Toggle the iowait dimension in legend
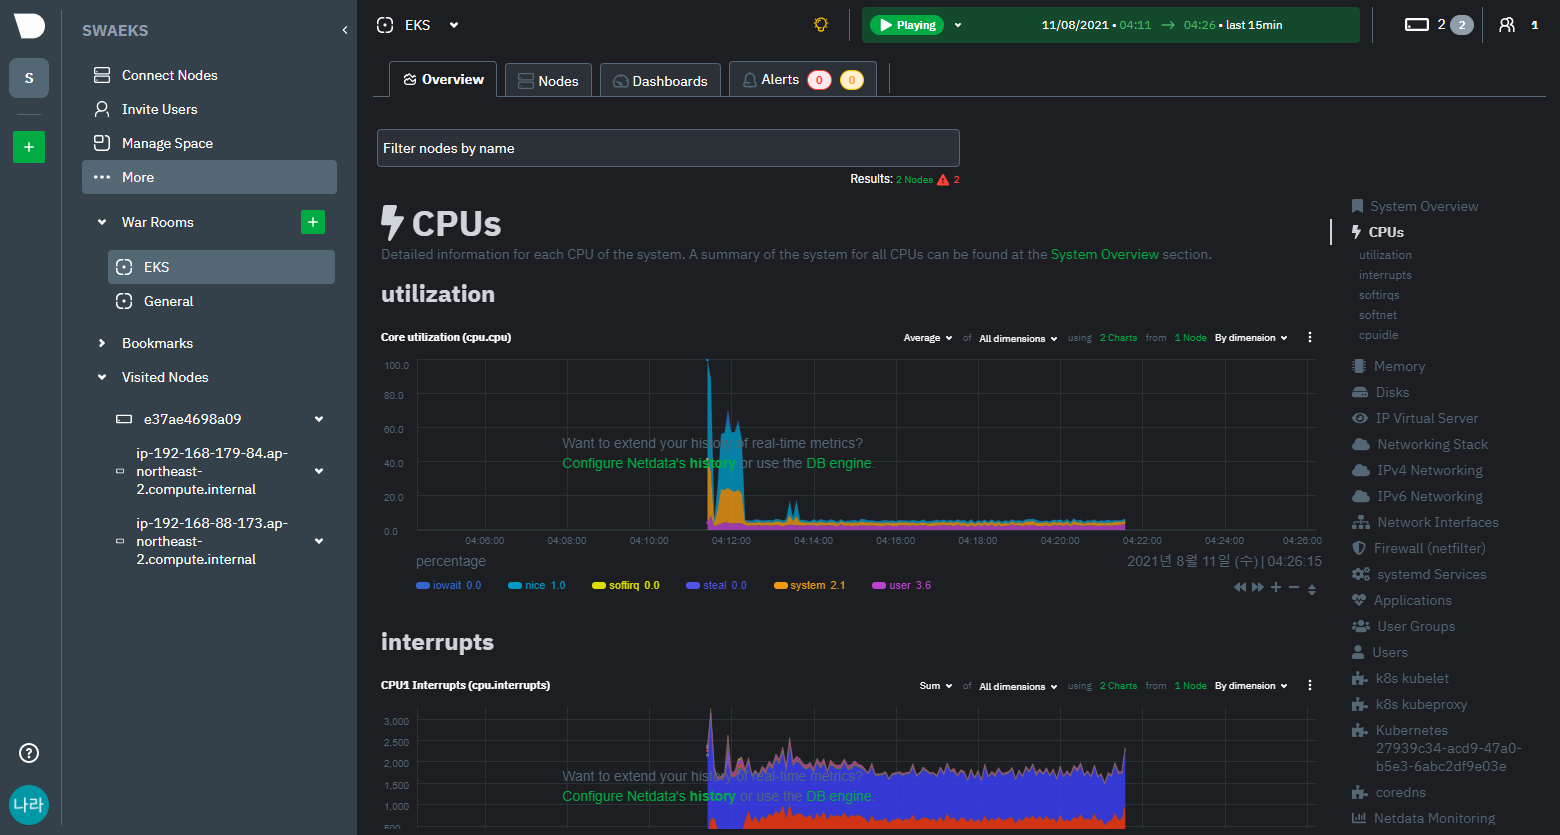The image size is (1560, 835). click(449, 585)
